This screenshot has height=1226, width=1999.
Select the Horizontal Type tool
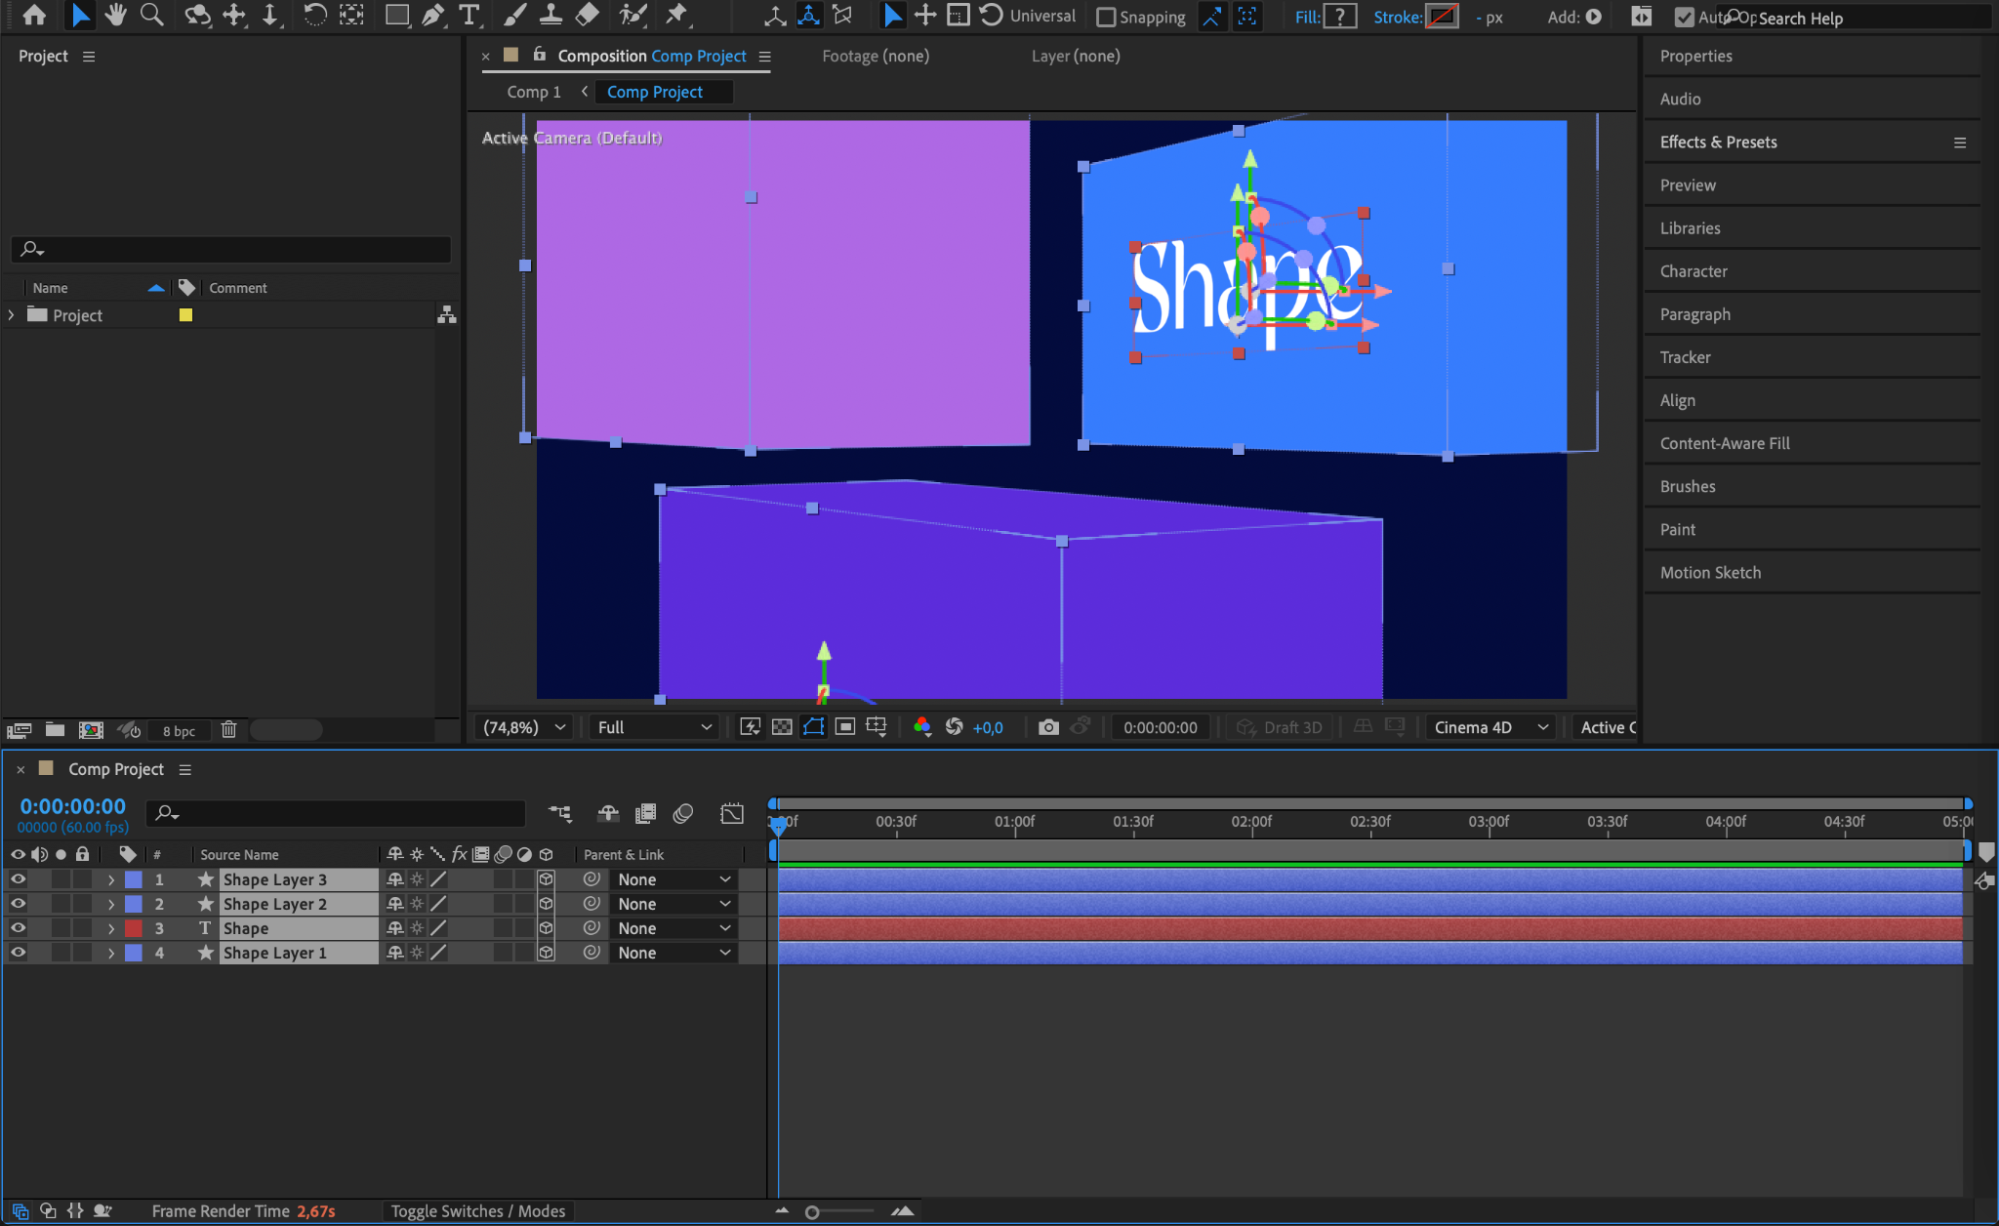[x=468, y=15]
